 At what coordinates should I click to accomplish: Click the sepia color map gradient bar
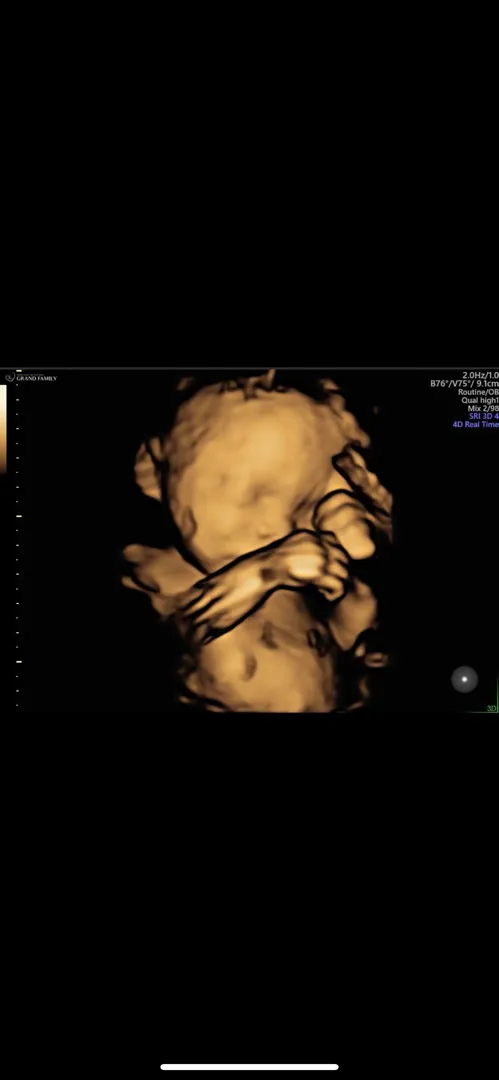coord(3,428)
